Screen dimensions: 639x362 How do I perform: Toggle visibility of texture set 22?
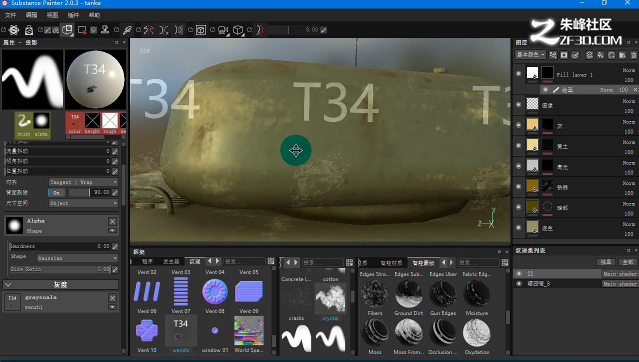(x=519, y=274)
